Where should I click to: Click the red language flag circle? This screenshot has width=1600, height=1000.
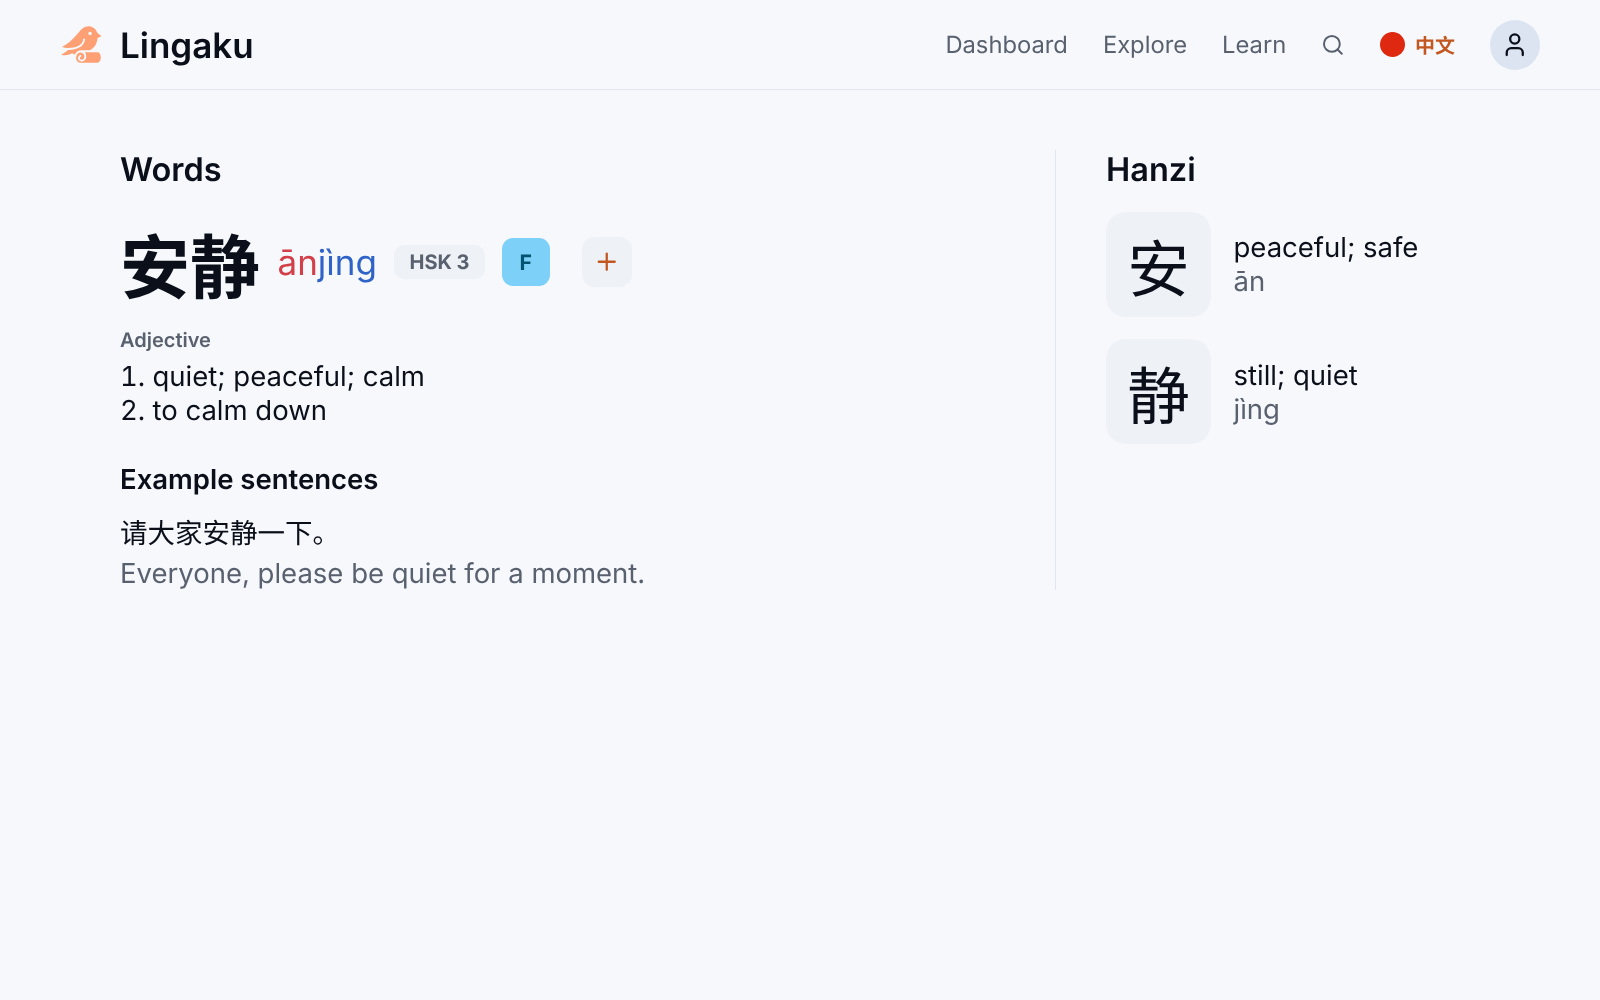[1392, 45]
